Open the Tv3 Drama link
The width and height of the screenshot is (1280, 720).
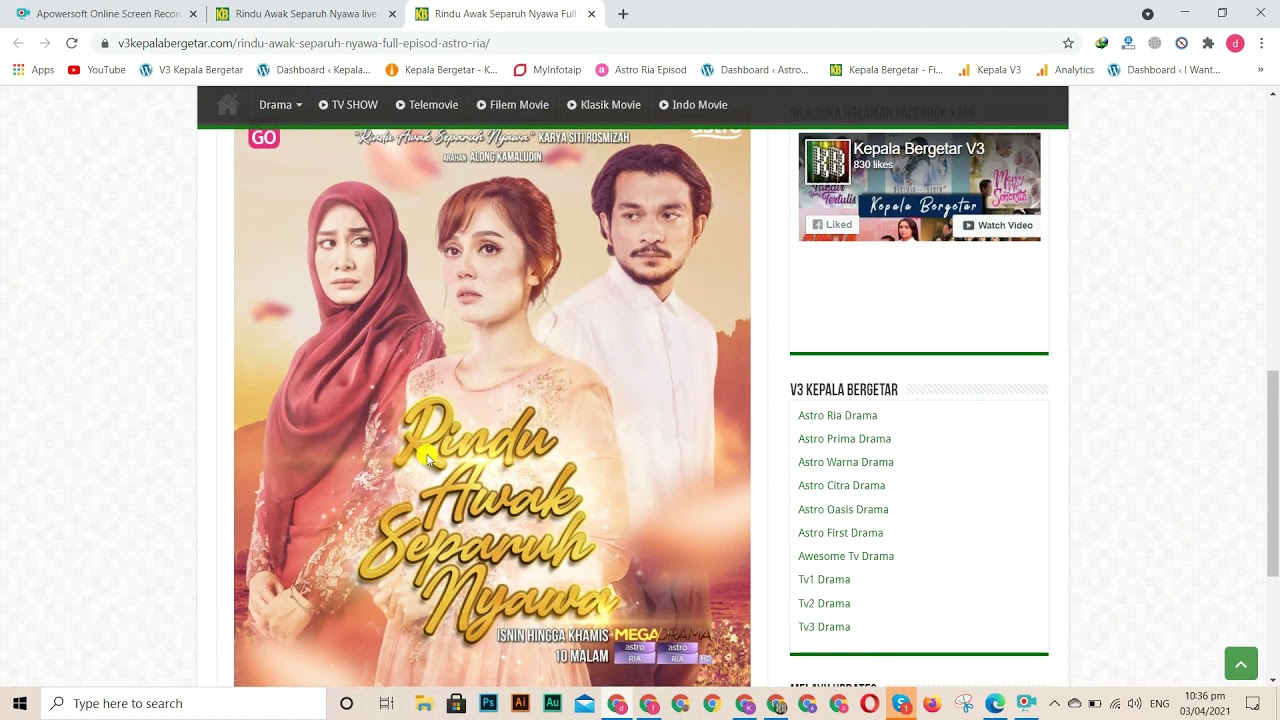pos(824,627)
